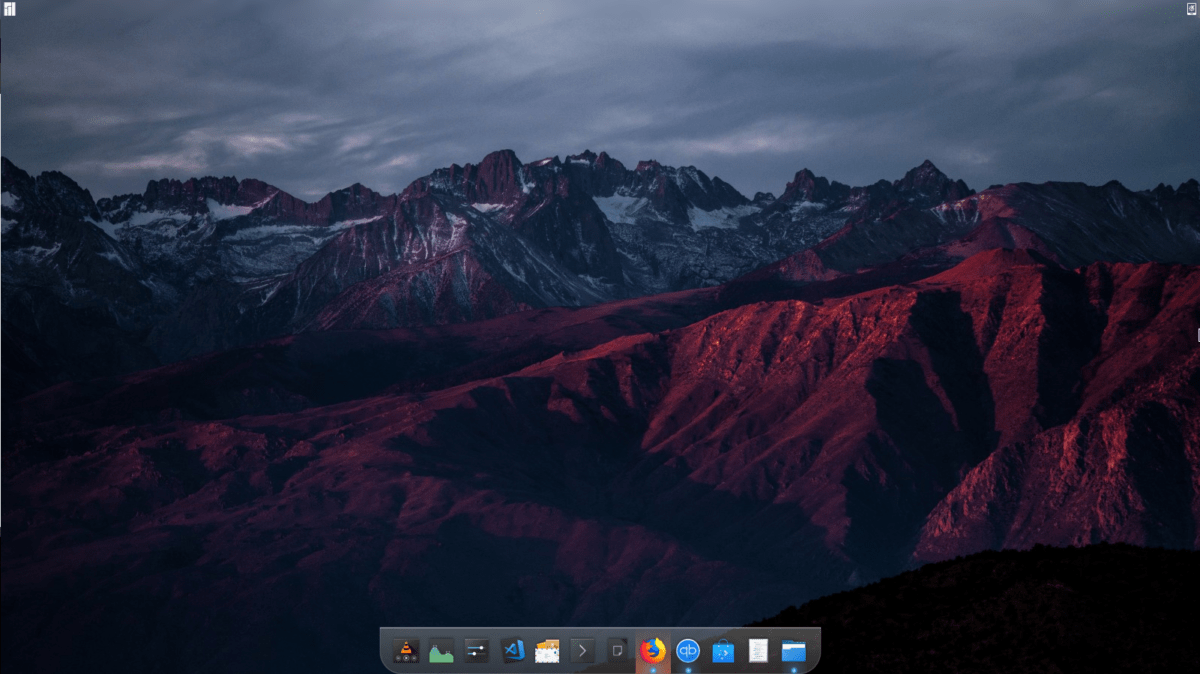Image resolution: width=1200 pixels, height=674 pixels.
Task: Launch Visual Studio Code
Action: [513, 650]
